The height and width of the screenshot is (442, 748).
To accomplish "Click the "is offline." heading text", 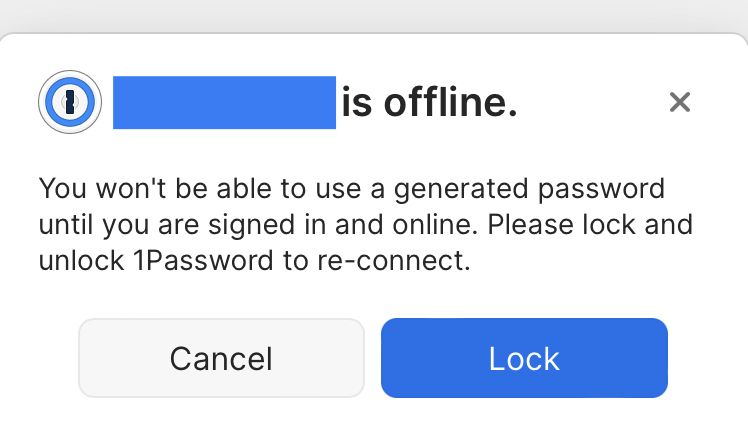I will pyautogui.click(x=429, y=102).
